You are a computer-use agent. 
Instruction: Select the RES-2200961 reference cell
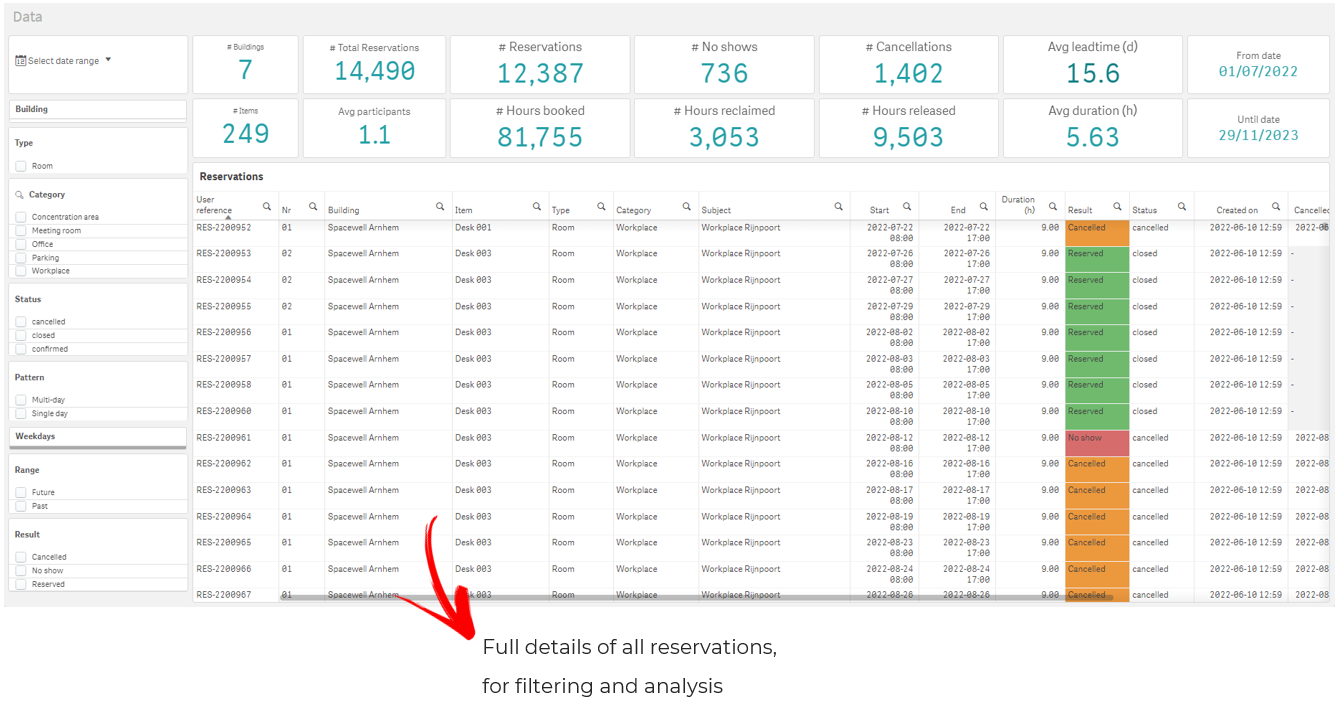[x=224, y=438]
